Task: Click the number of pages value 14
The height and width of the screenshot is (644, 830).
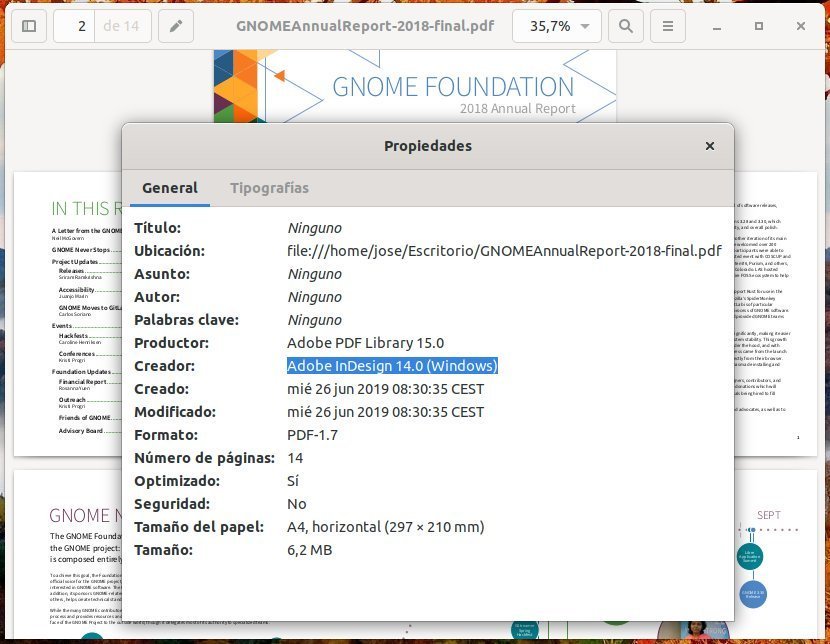Action: [x=295, y=458]
